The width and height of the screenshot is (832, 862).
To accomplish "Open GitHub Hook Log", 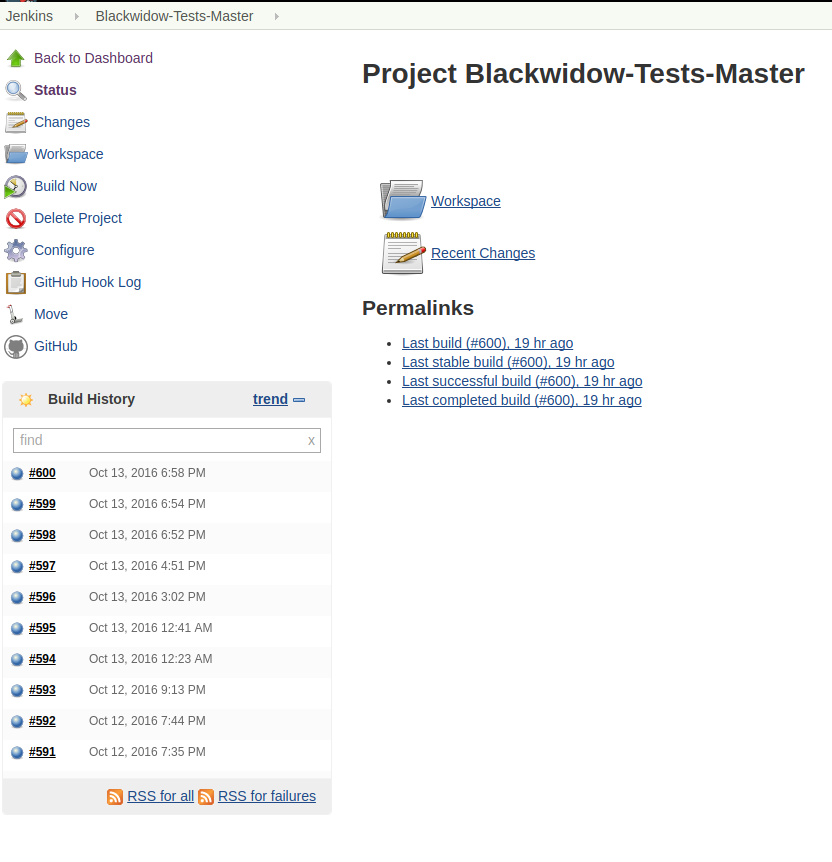I will [87, 282].
